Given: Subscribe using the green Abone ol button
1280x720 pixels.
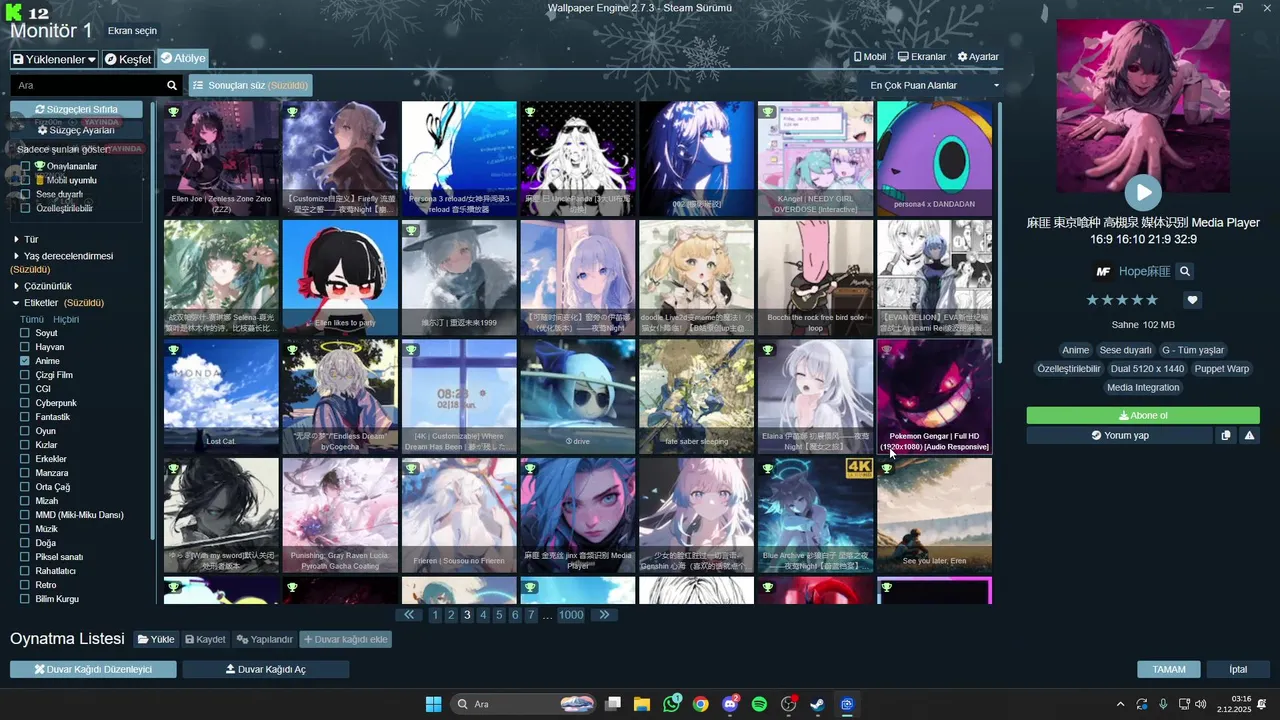Looking at the screenshot, I should click(1143, 416).
